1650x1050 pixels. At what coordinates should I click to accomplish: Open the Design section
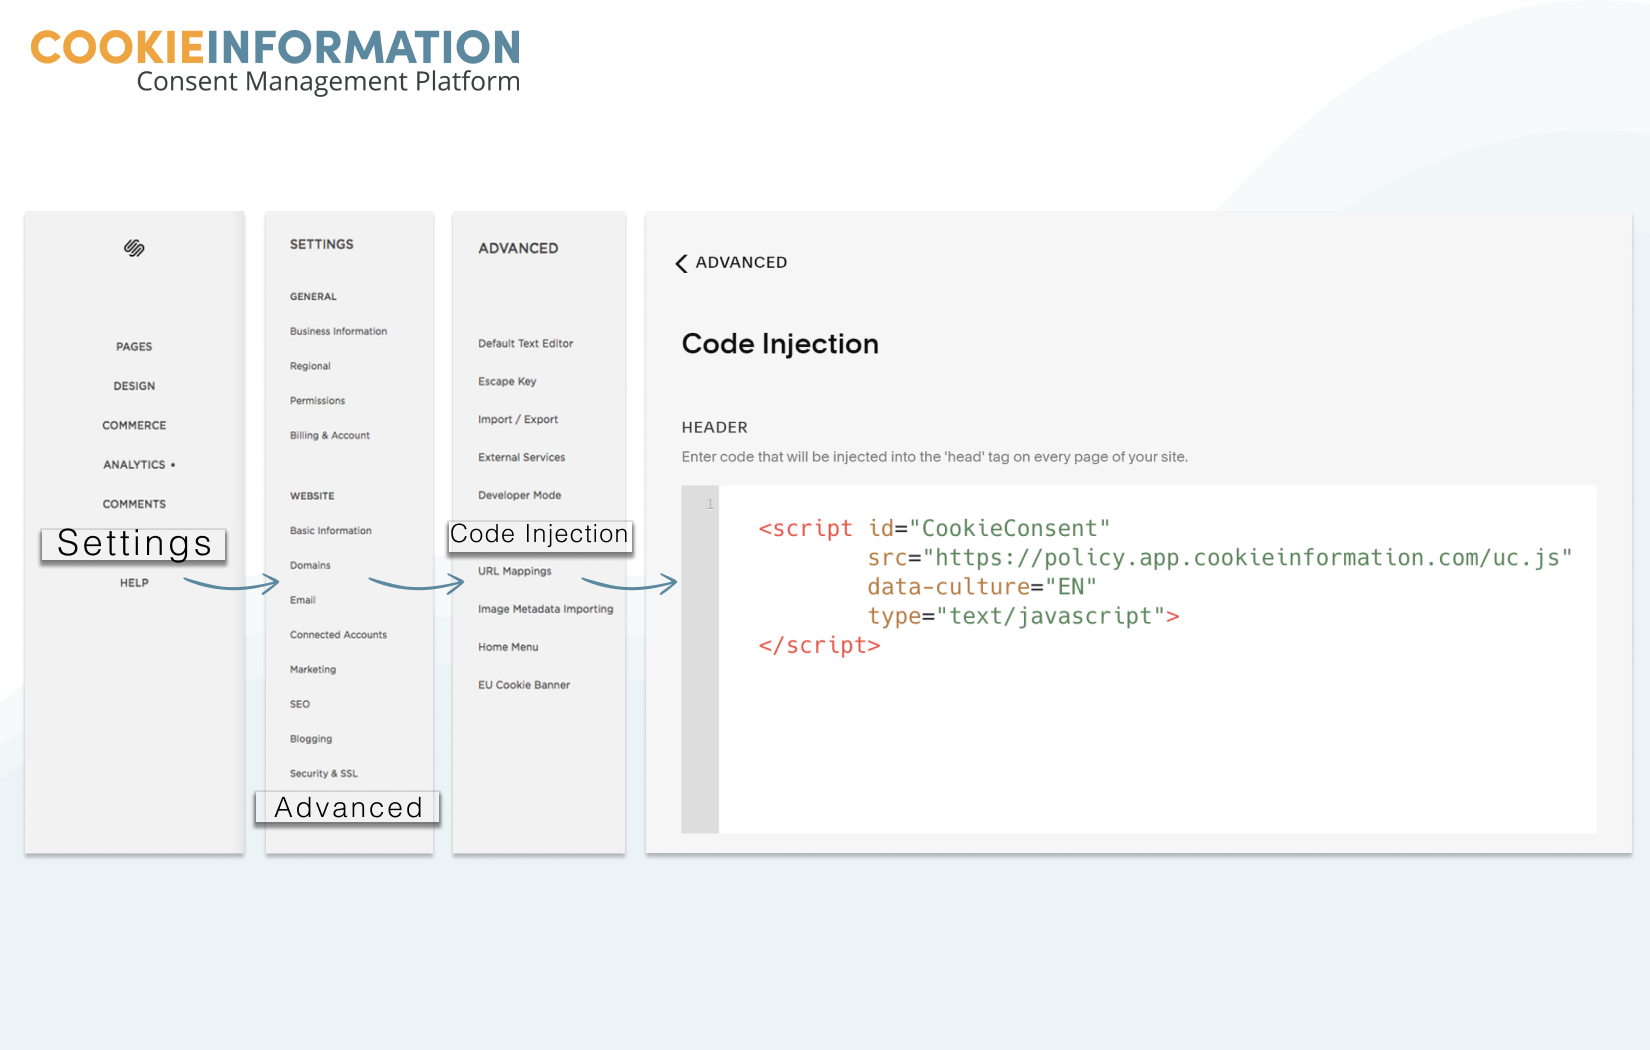pos(134,386)
